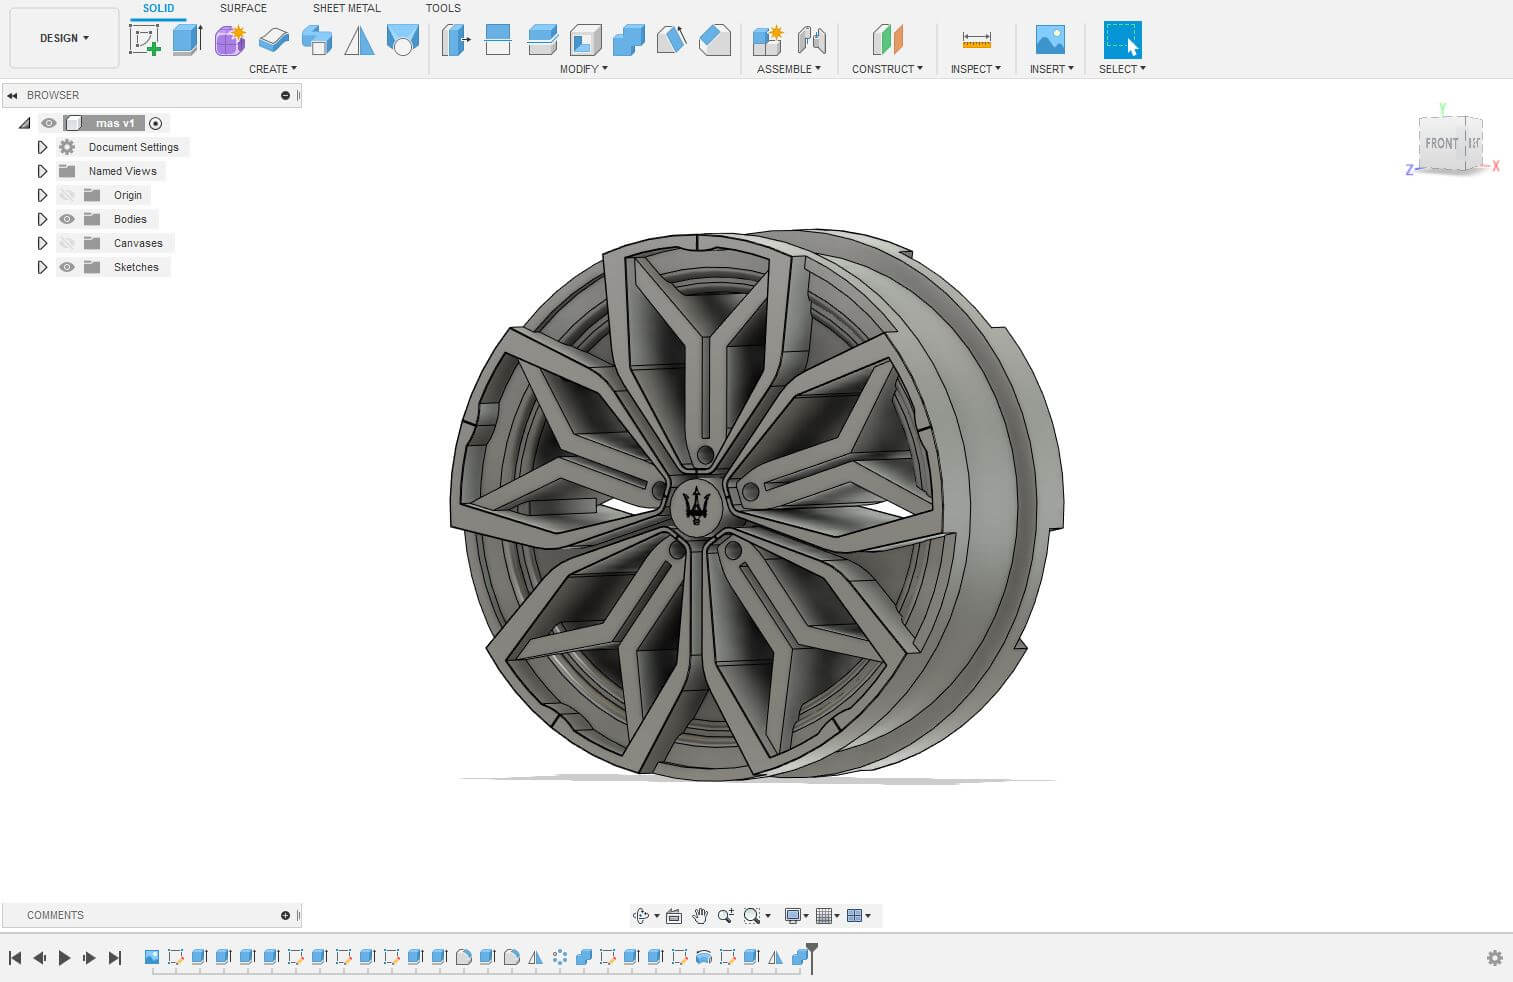Open the Joint tool
The image size is (1513, 982).
pos(811,40)
